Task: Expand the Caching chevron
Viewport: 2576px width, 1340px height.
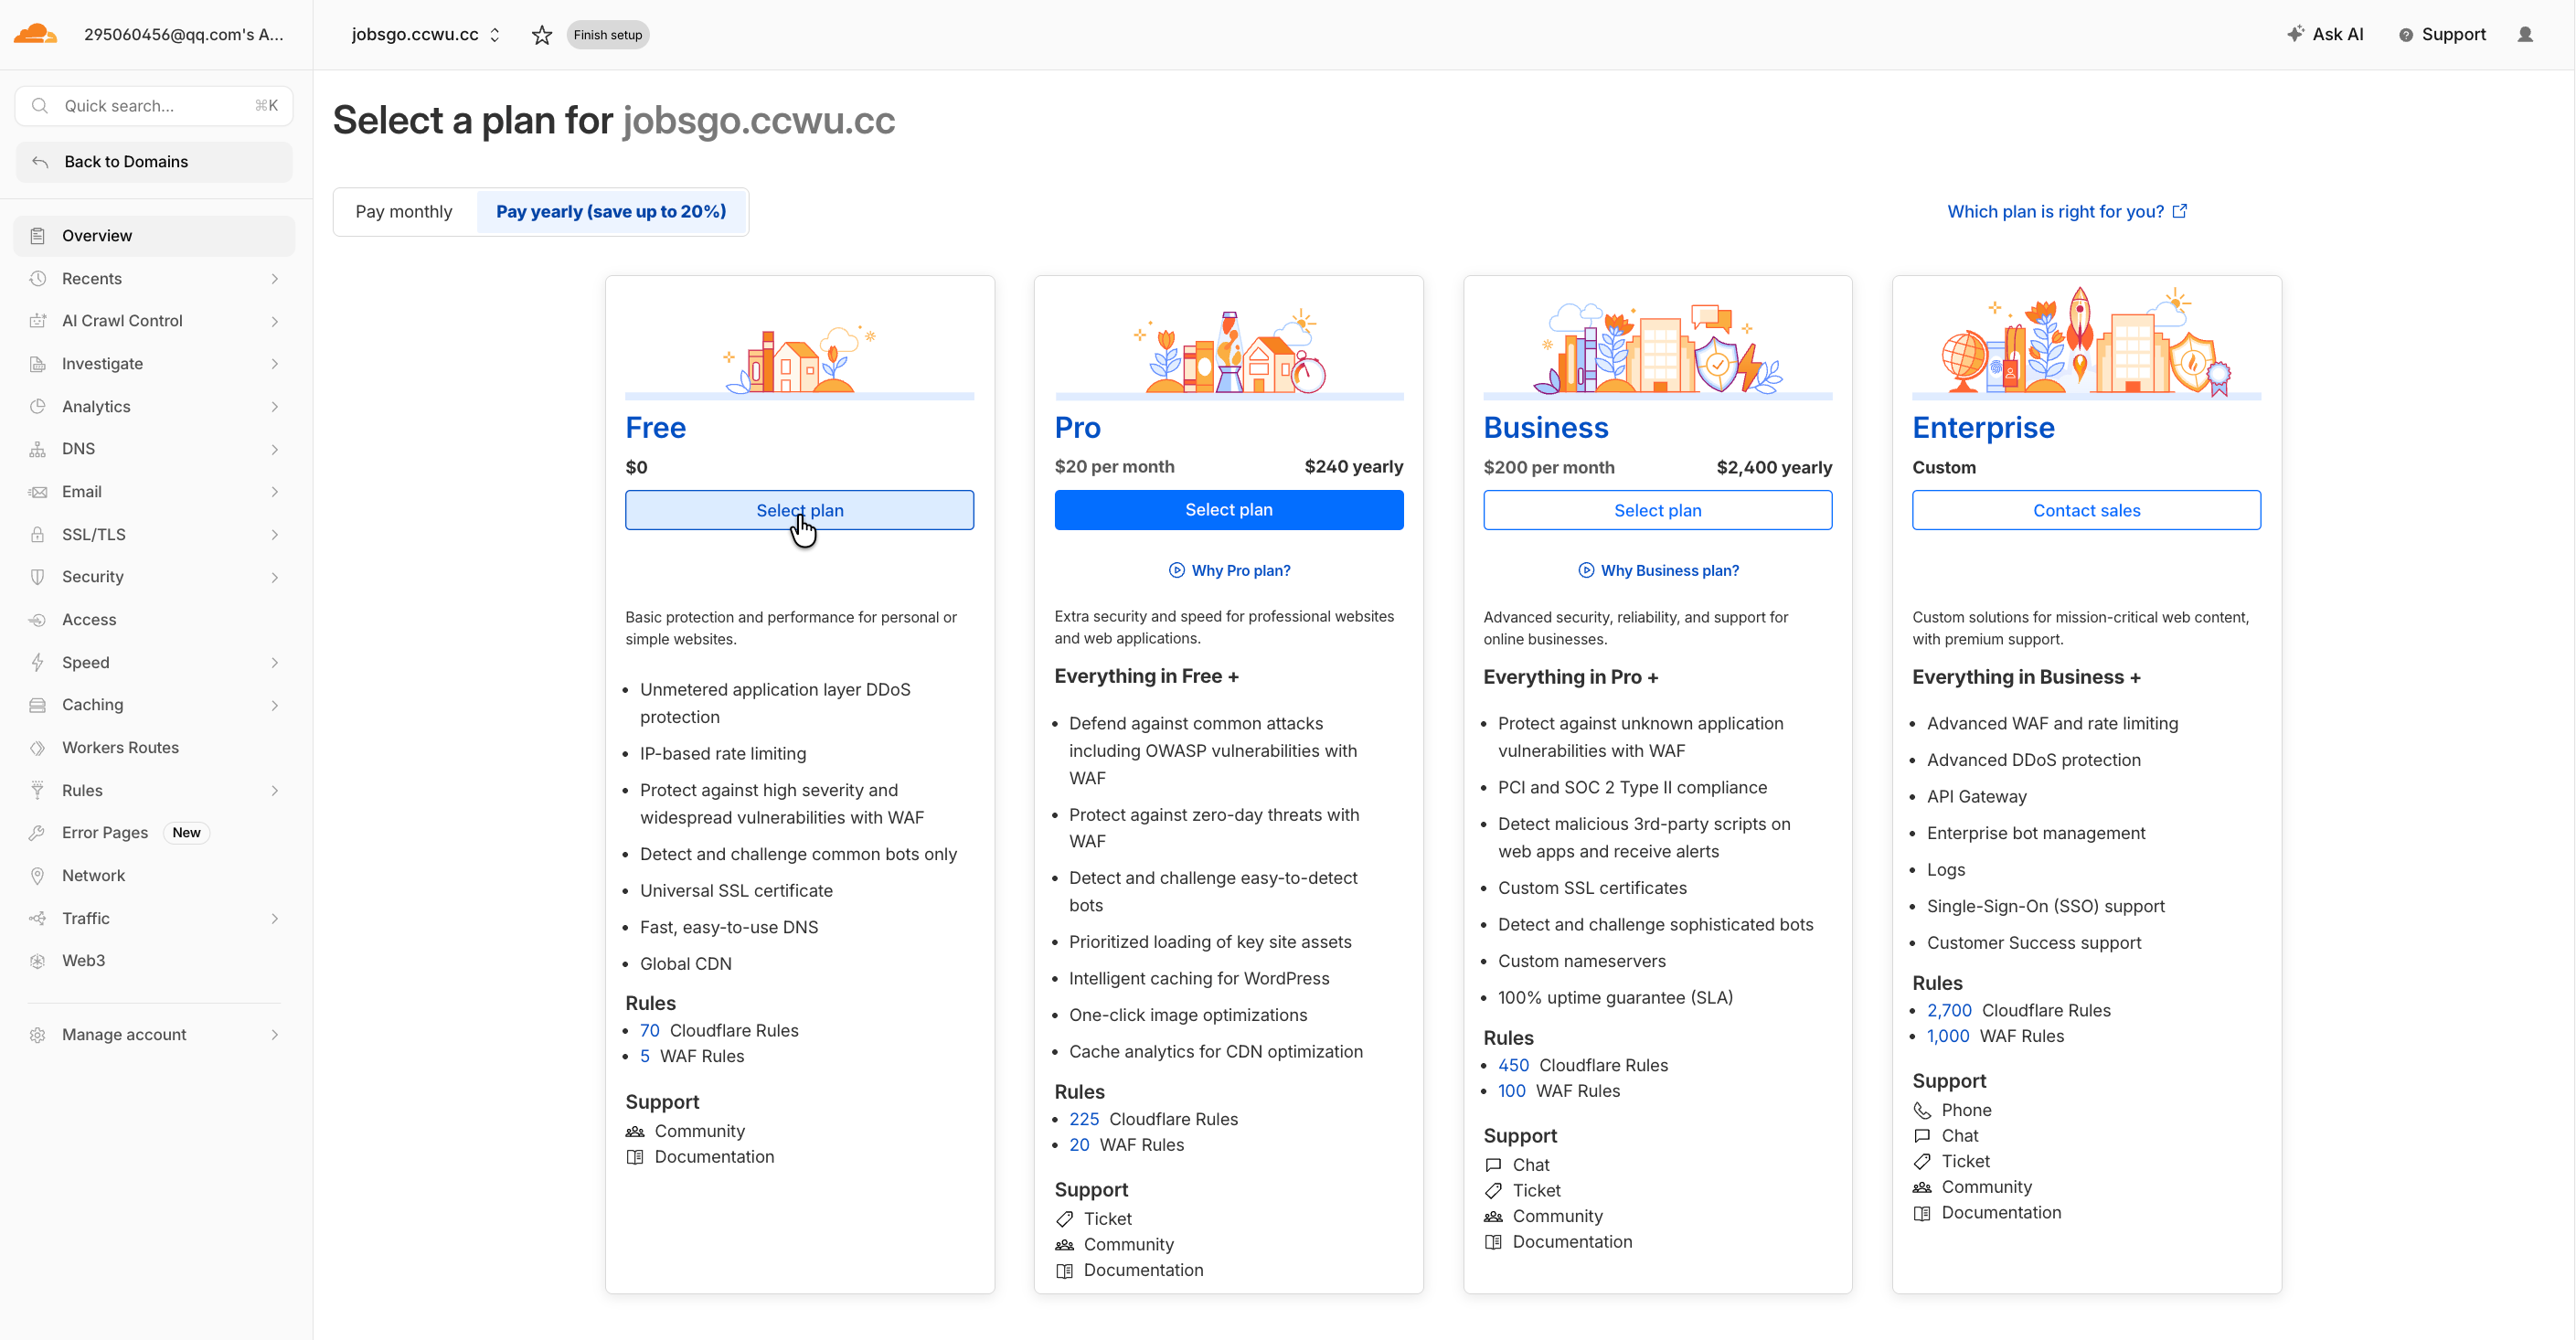Action: 275,705
